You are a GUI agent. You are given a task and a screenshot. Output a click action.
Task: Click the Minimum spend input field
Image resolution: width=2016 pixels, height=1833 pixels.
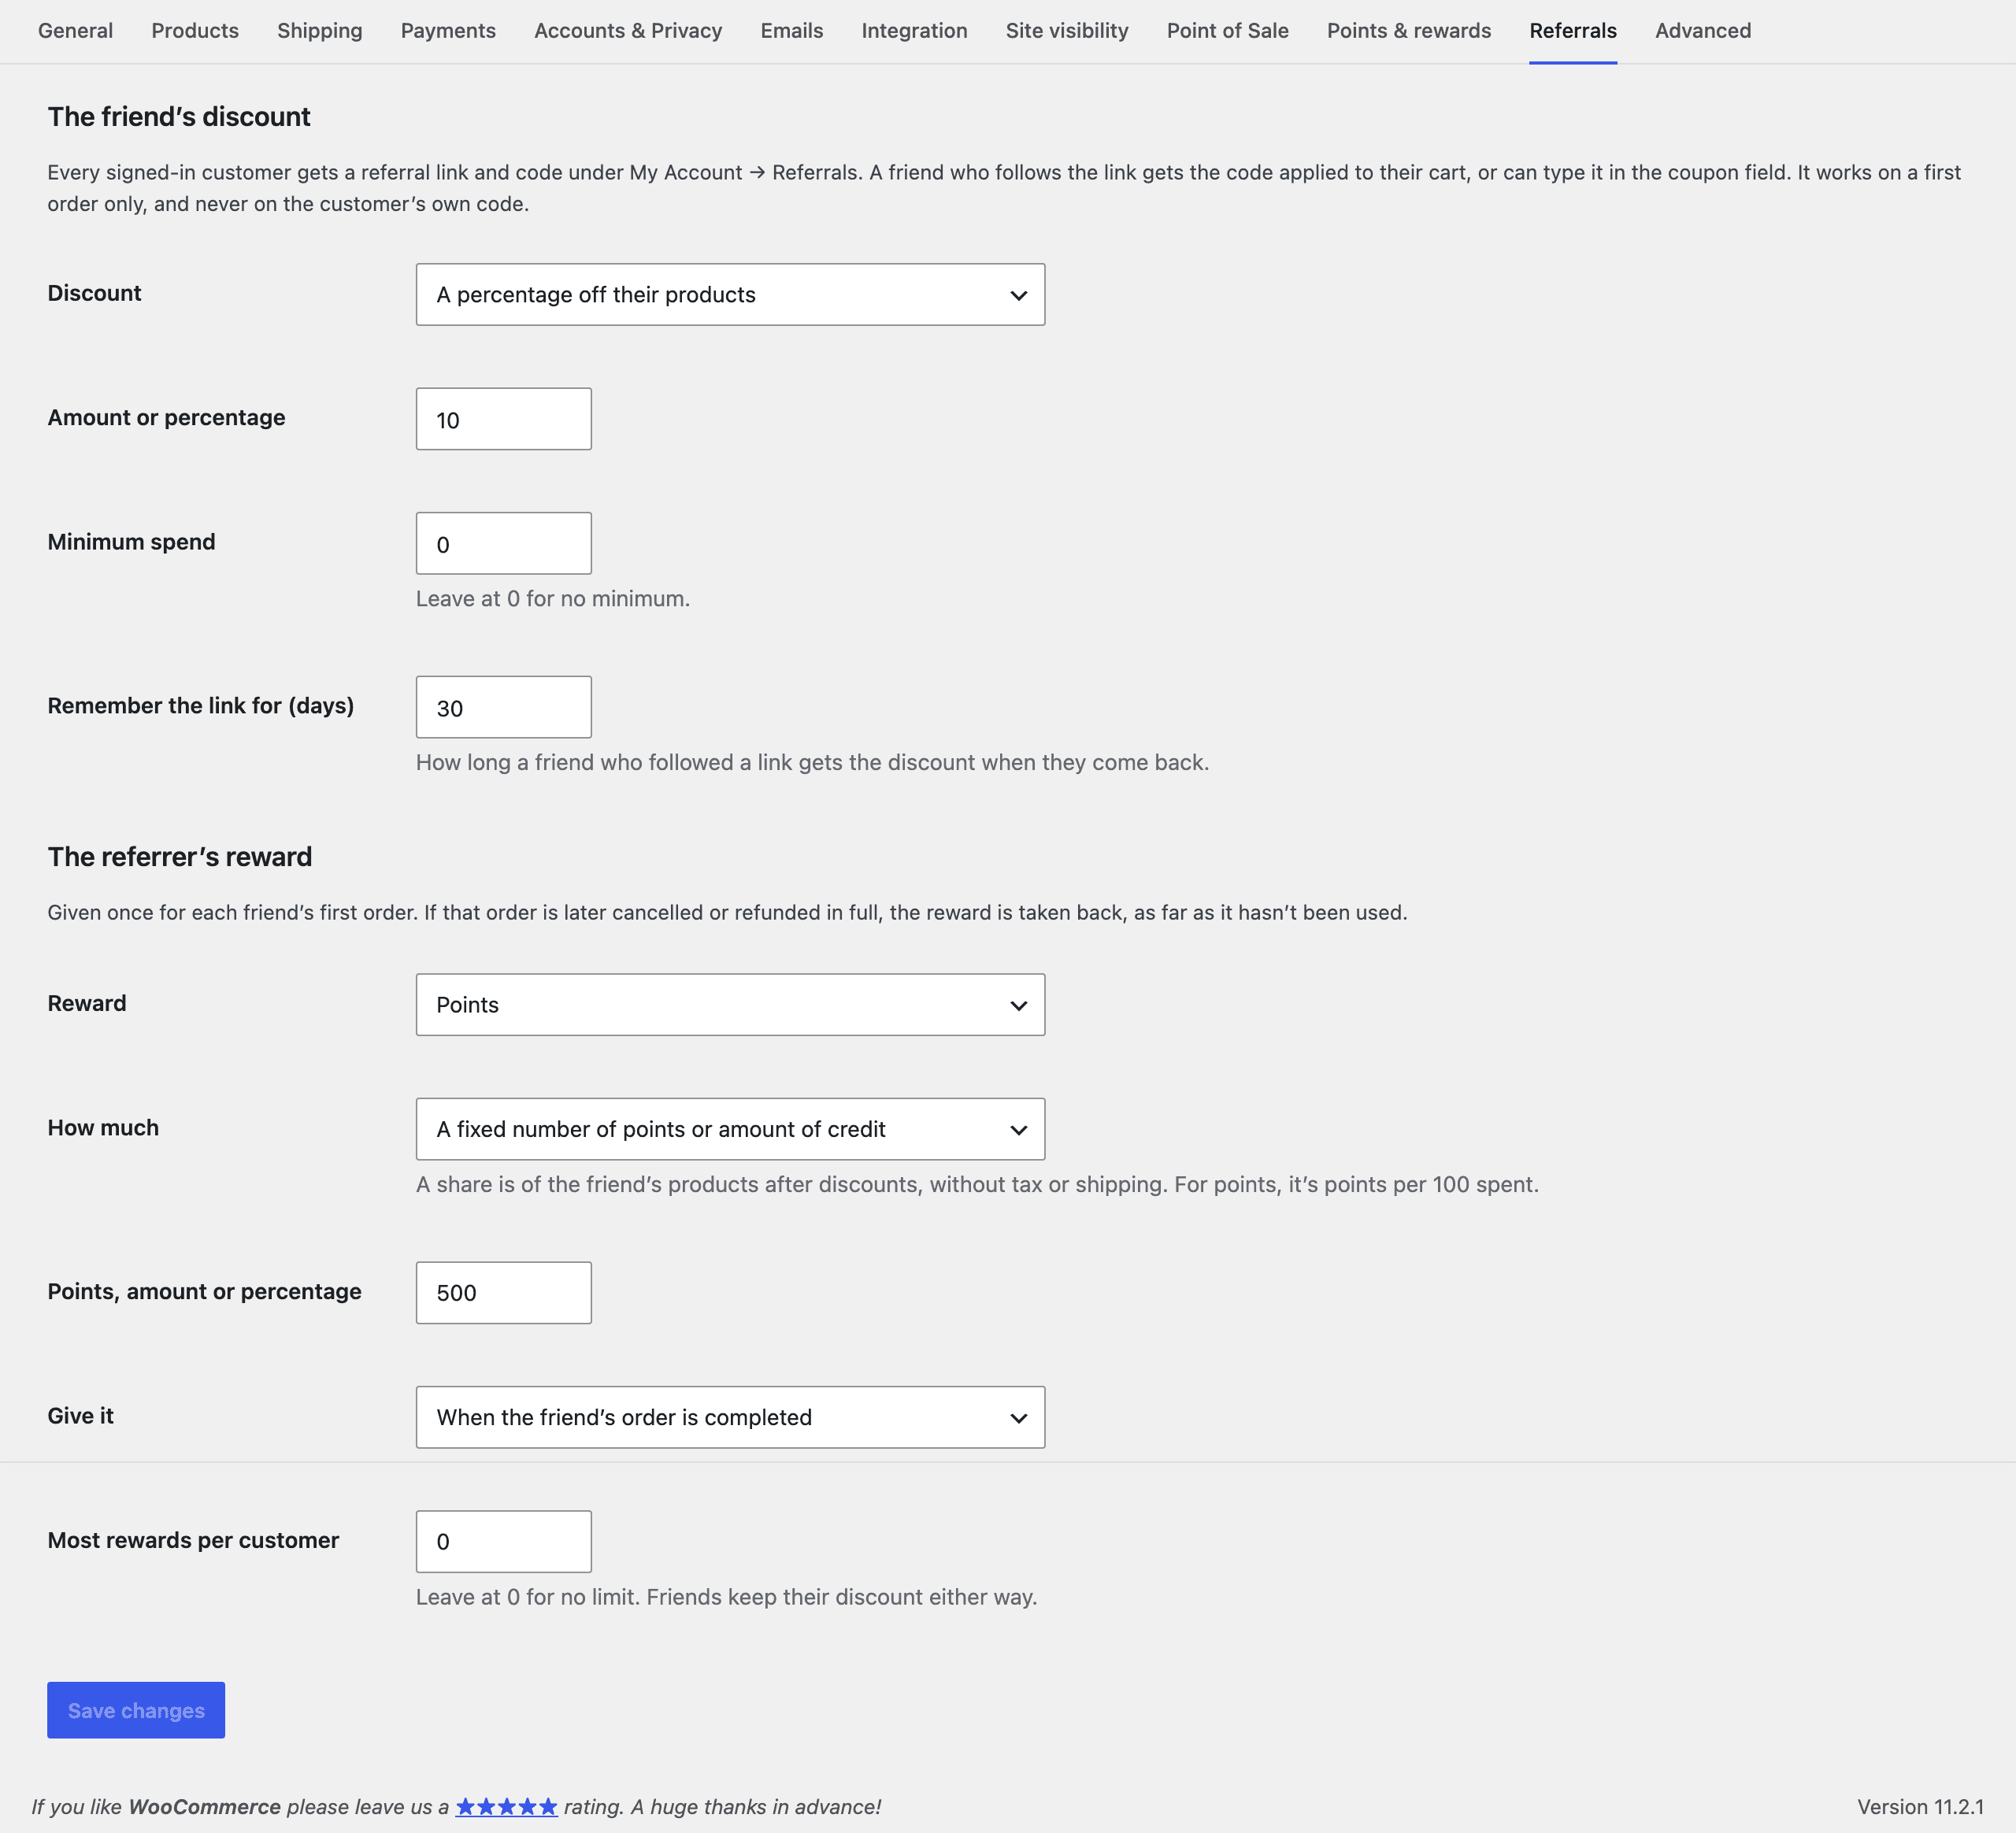[x=503, y=543]
